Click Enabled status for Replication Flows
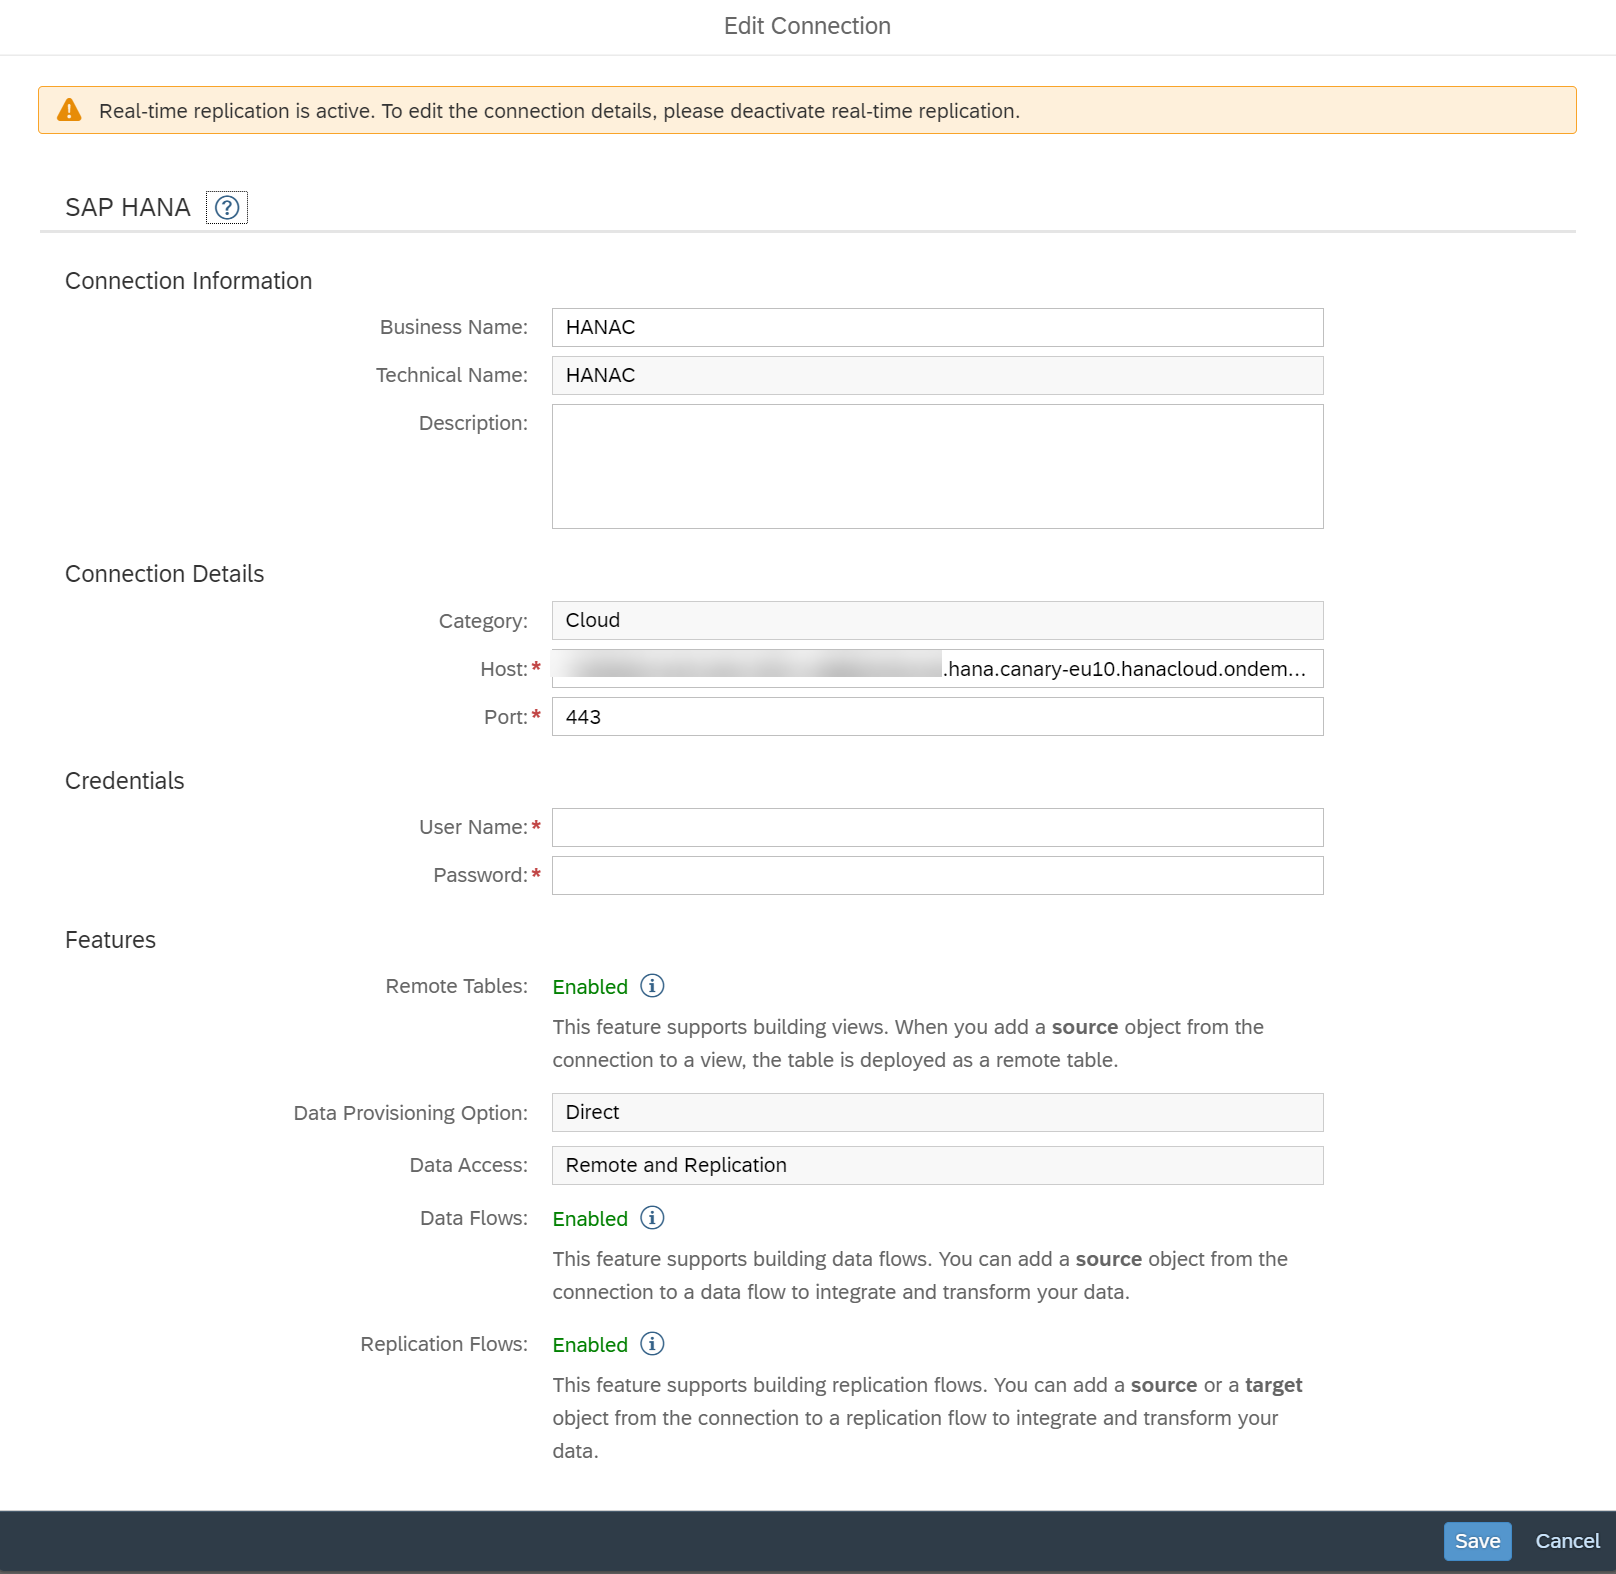 (x=590, y=1344)
